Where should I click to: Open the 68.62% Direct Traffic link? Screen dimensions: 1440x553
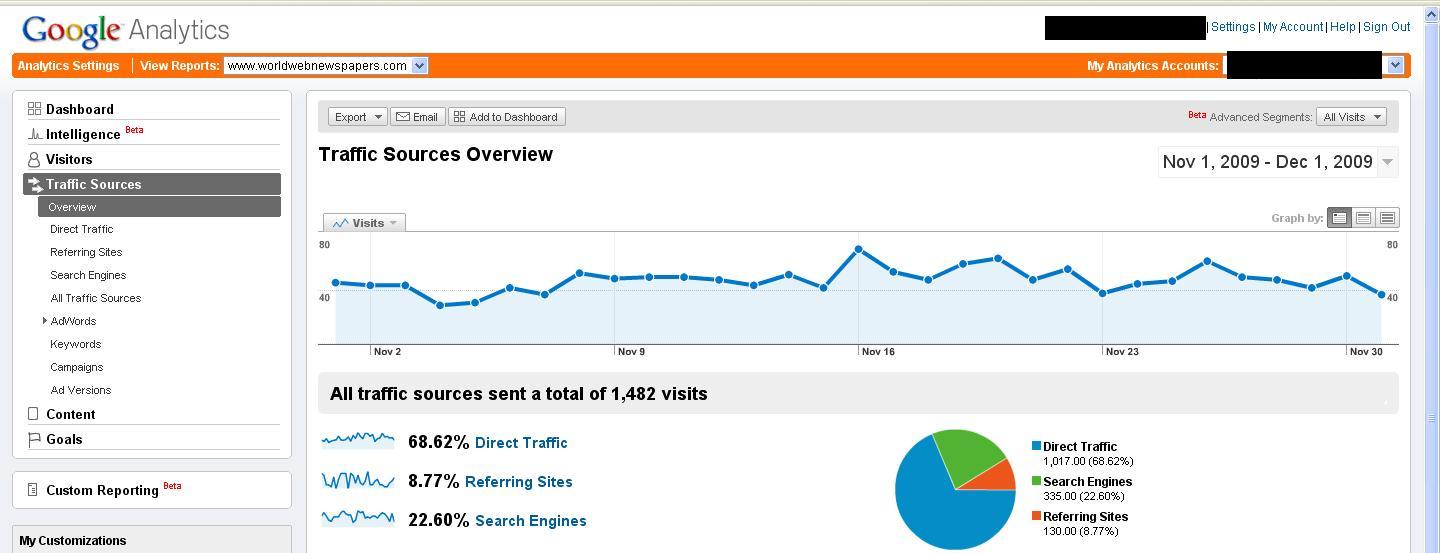pos(521,442)
